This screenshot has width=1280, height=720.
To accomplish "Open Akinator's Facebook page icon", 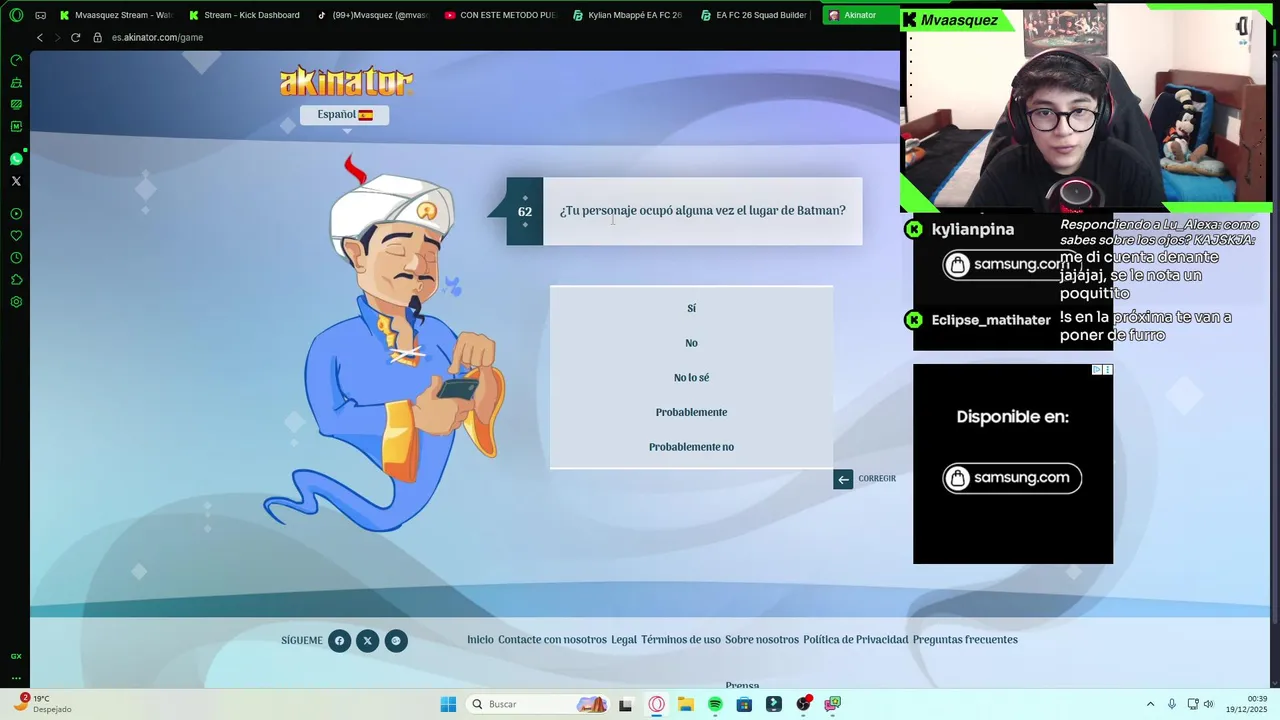I will (339, 641).
